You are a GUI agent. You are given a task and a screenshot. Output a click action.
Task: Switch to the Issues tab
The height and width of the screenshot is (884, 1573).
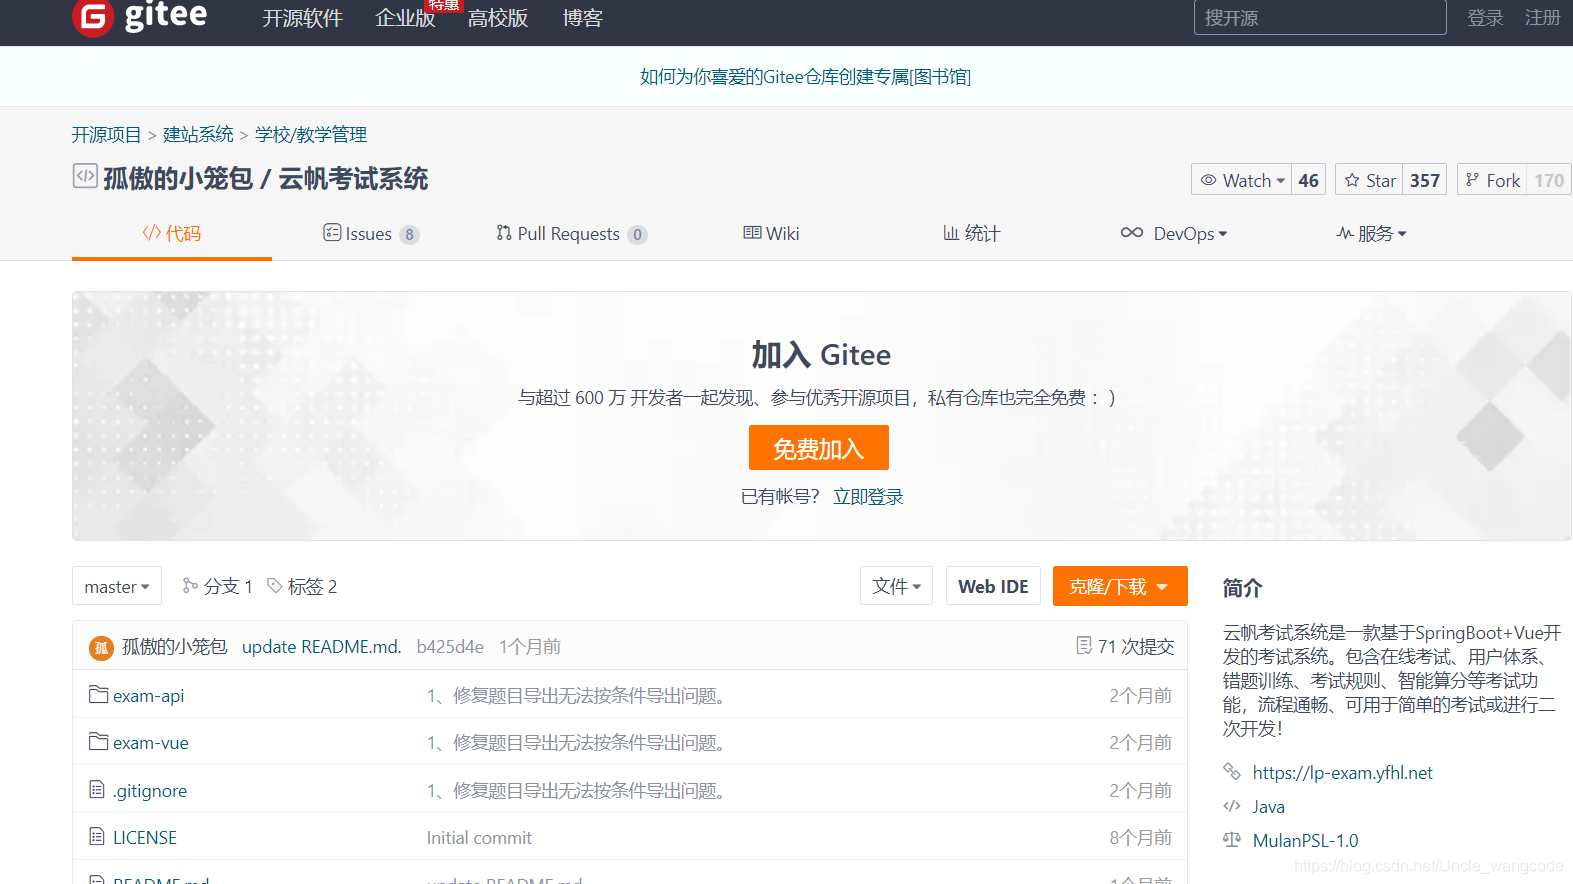tap(371, 233)
